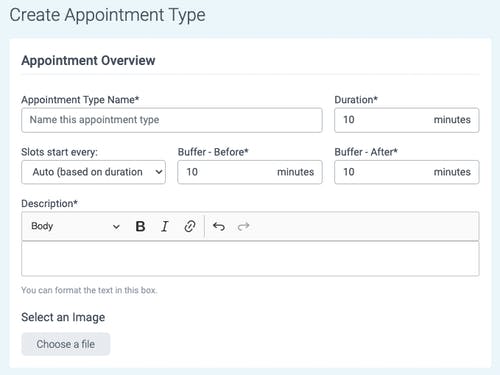Edit the Buffer - Before minutes field
The image size is (500, 375).
click(x=250, y=172)
